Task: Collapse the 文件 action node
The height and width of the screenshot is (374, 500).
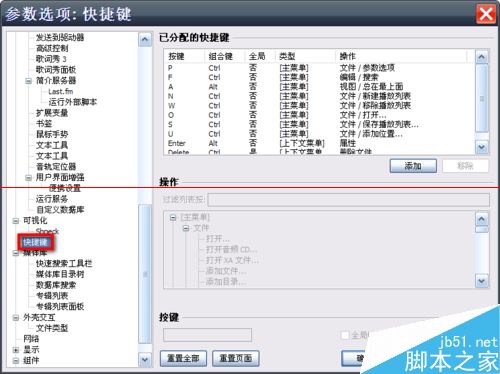Action: click(x=186, y=228)
